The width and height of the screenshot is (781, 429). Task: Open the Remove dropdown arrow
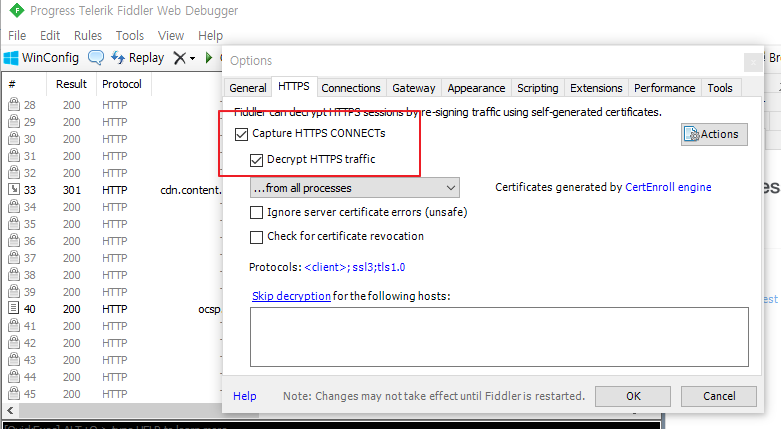point(192,59)
